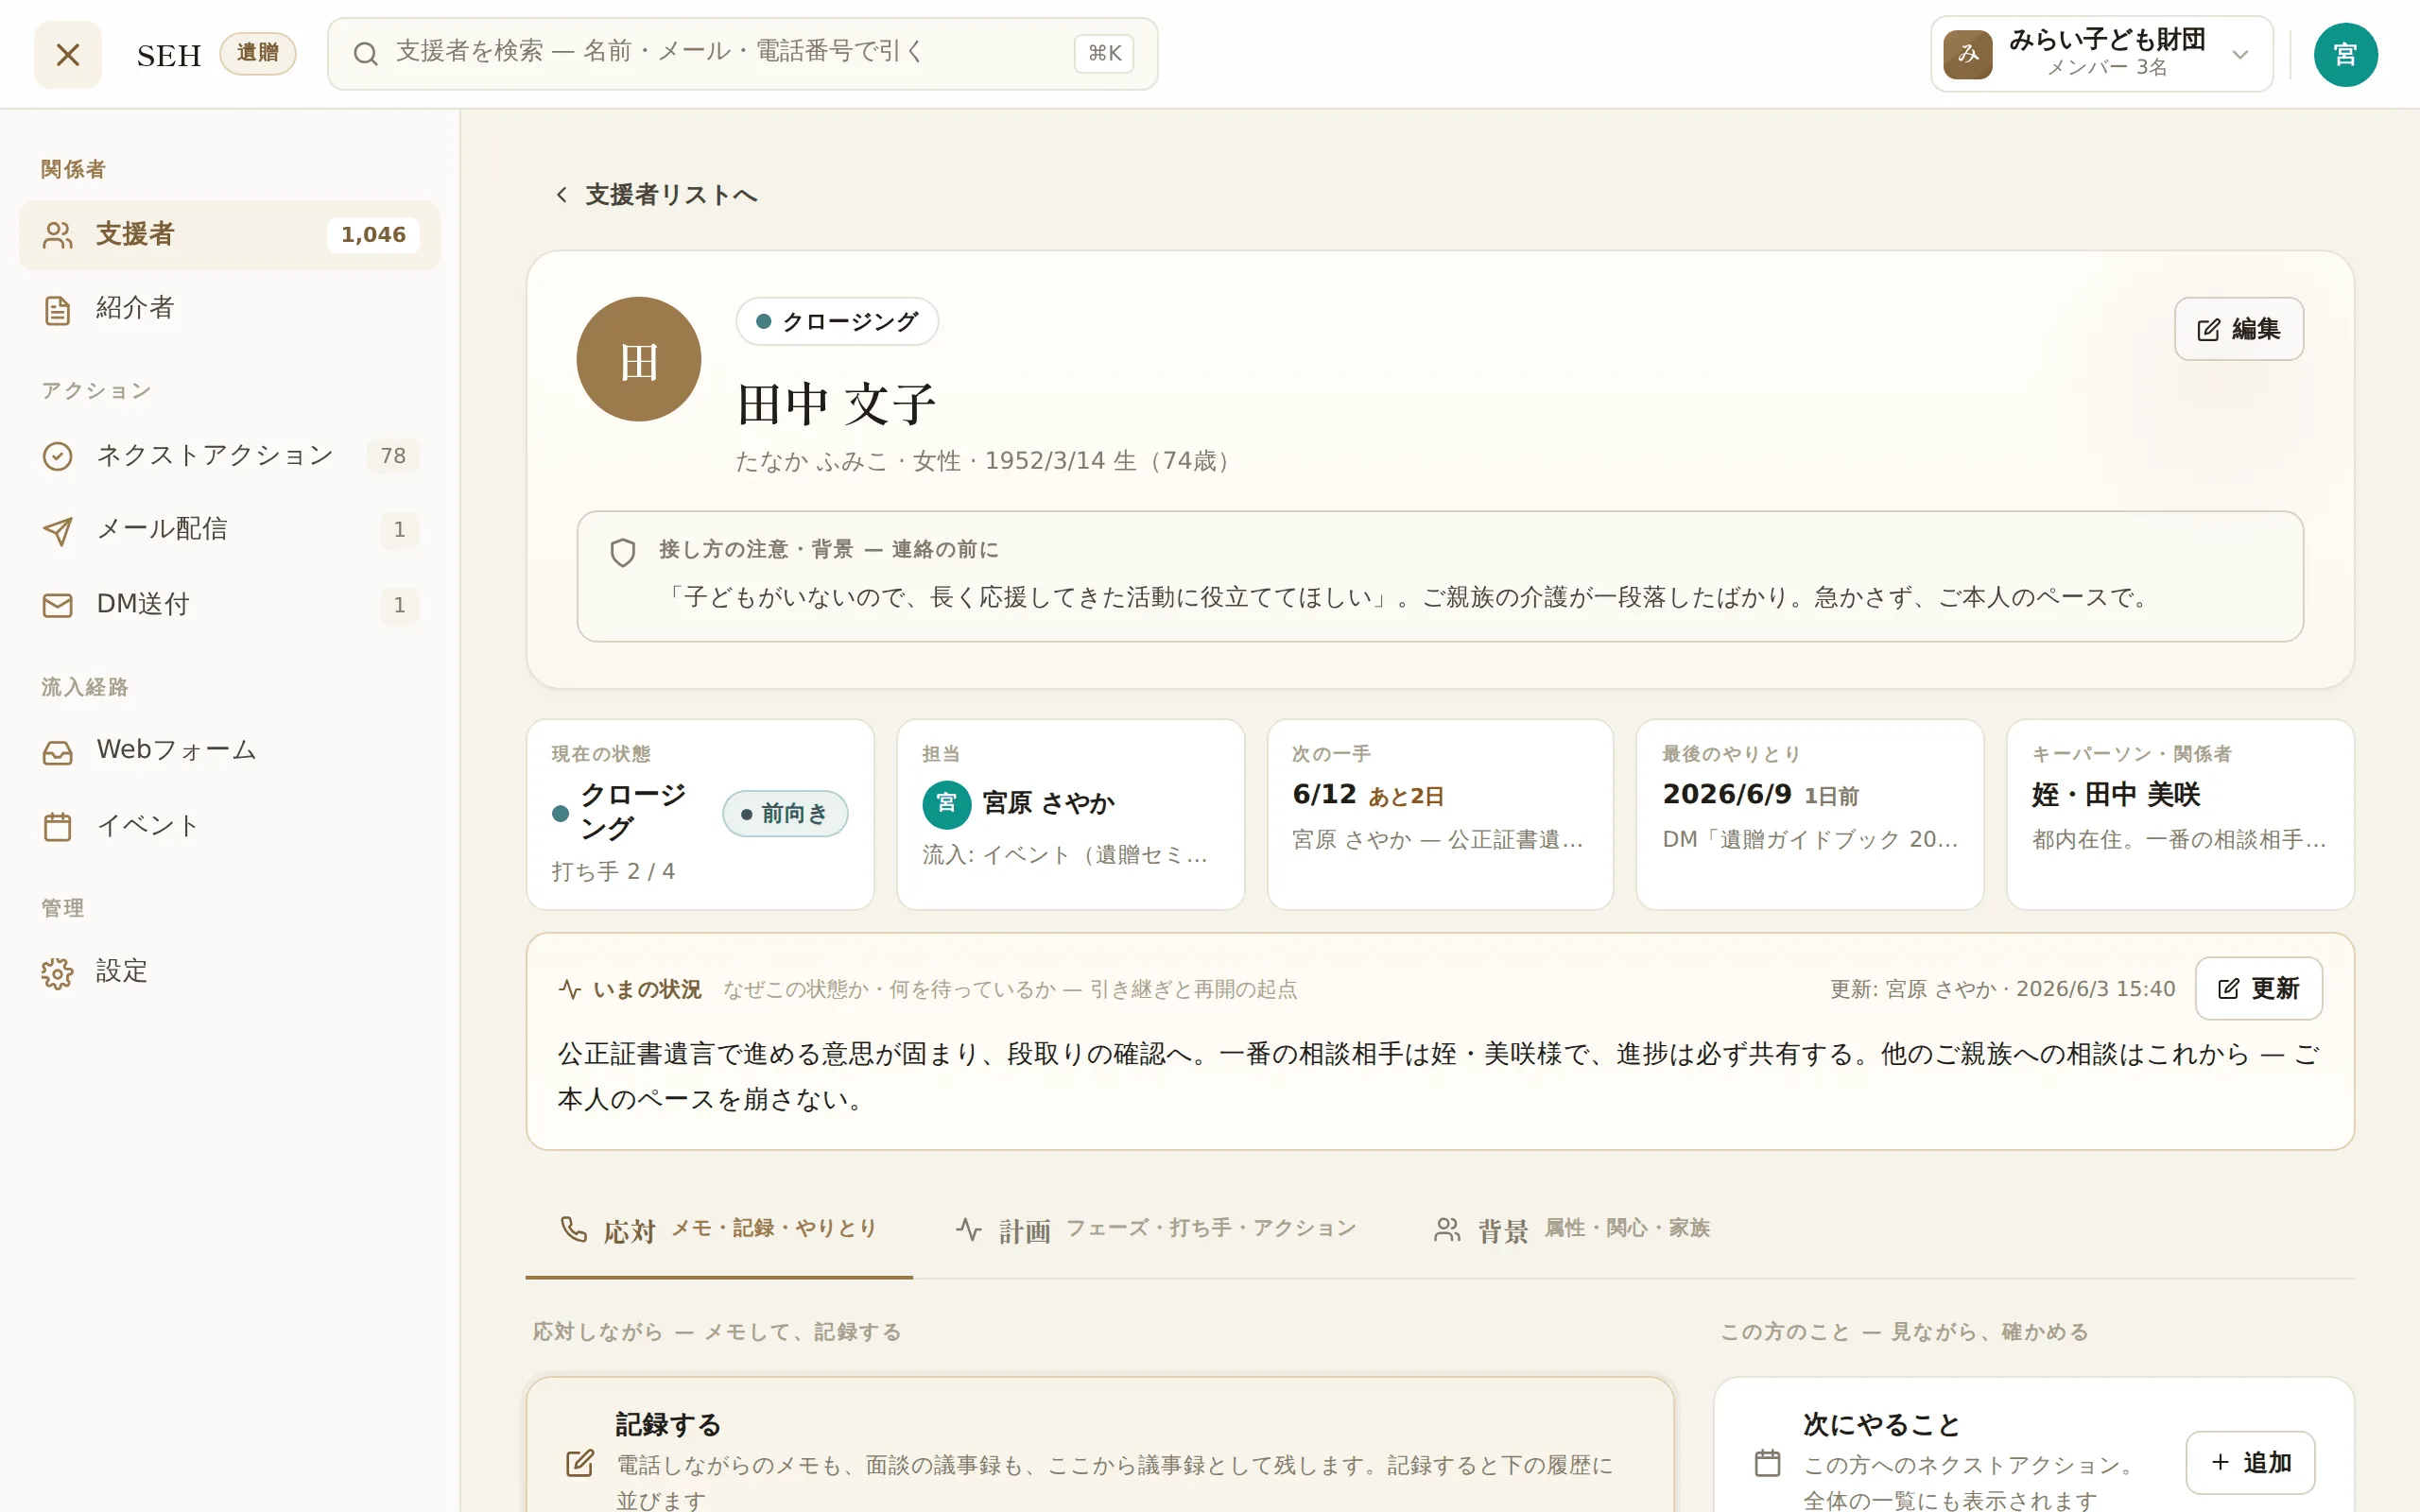Open the 最後のやりとり 2026/6/9 card
The width and height of the screenshot is (2420, 1512).
(x=1809, y=814)
